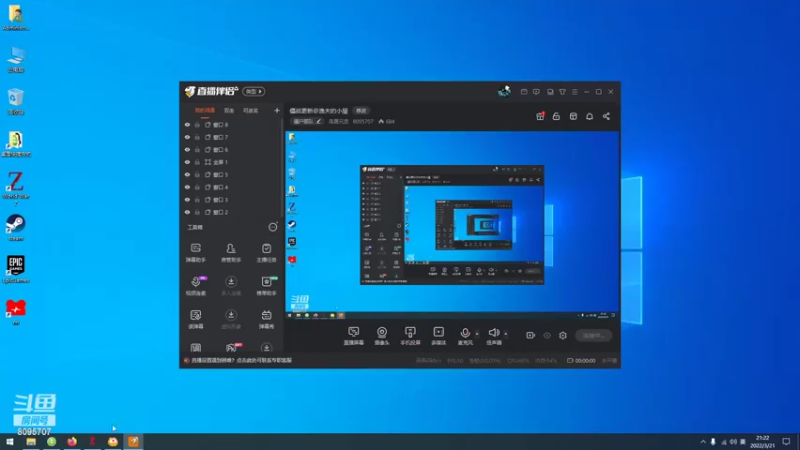This screenshot has width=800, height=450.
Task: Toggle the open padlock icon beside gift box
Action: pyautogui.click(x=556, y=116)
